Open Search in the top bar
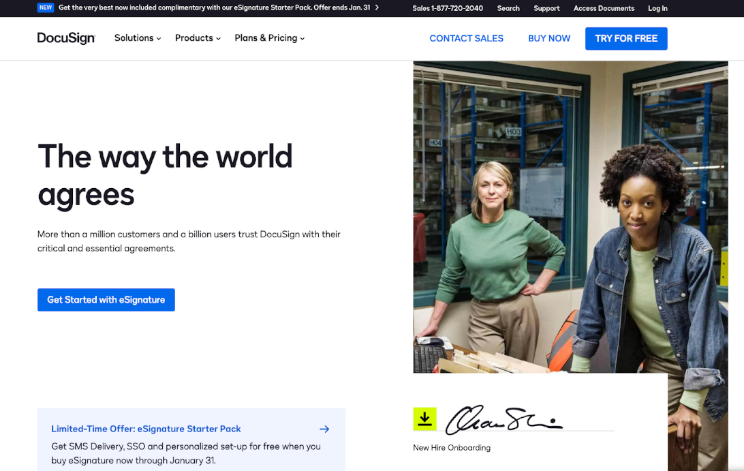The height and width of the screenshot is (471, 744). coord(508,8)
